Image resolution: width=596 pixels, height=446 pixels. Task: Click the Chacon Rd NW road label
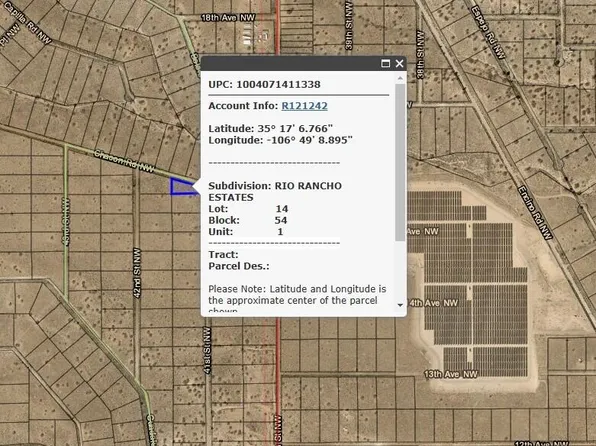tap(124, 161)
